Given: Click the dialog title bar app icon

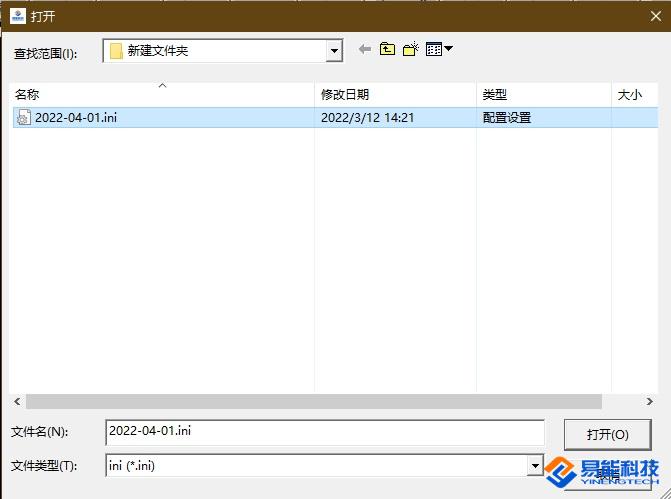Looking at the screenshot, I should click(x=17, y=15).
